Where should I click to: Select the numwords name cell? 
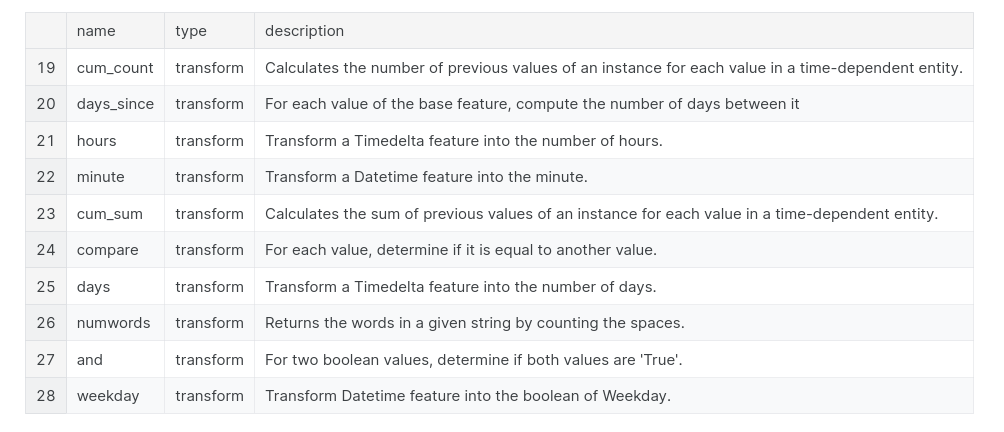[x=113, y=323]
